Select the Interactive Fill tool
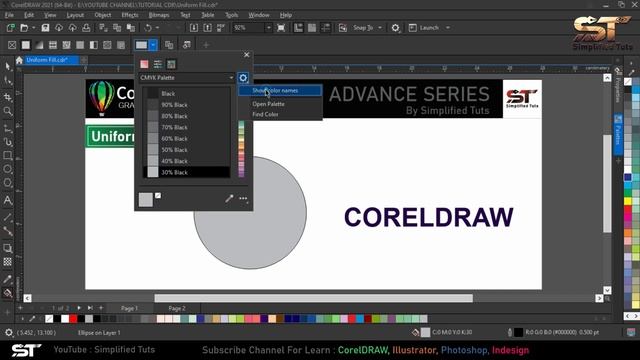The image size is (640, 360). 8,293
